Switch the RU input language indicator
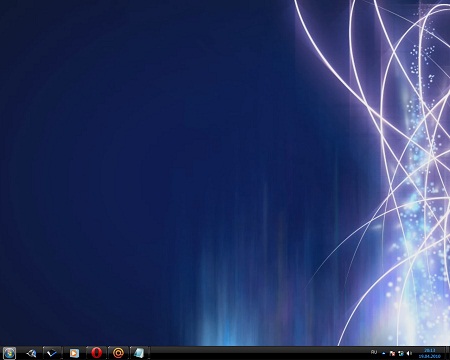The image size is (450, 360). coord(374,352)
